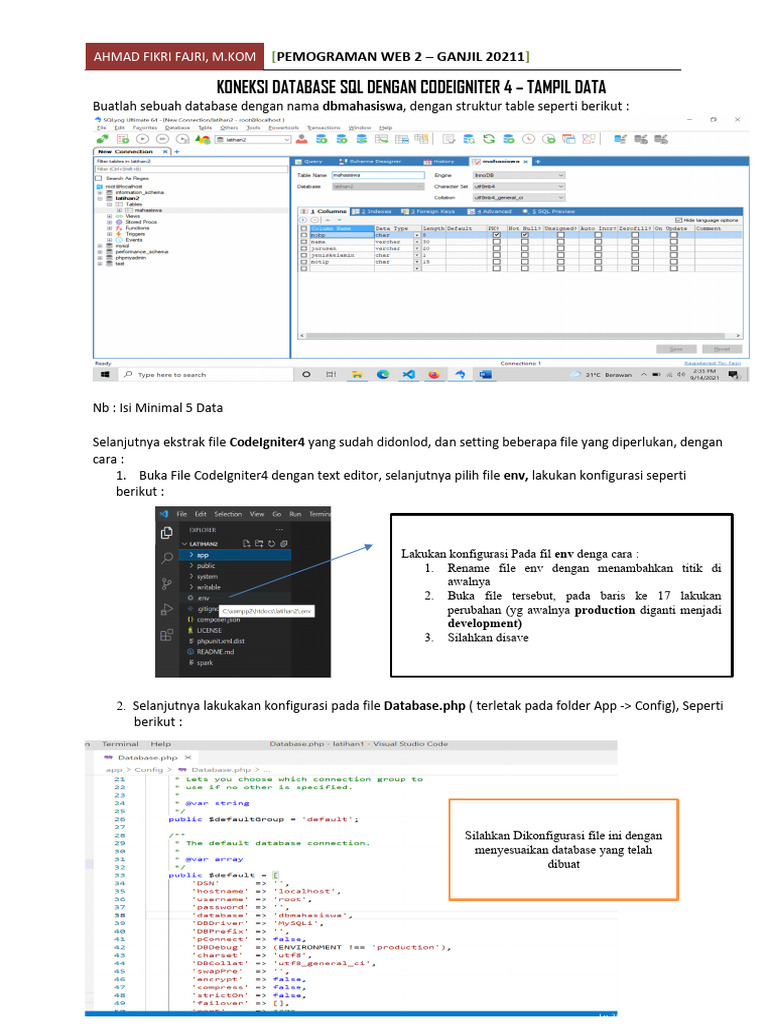Viewport: 768px width, 1024px height.
Task: Switch to Schema Designer tab in SQLyog
Action: pos(370,161)
